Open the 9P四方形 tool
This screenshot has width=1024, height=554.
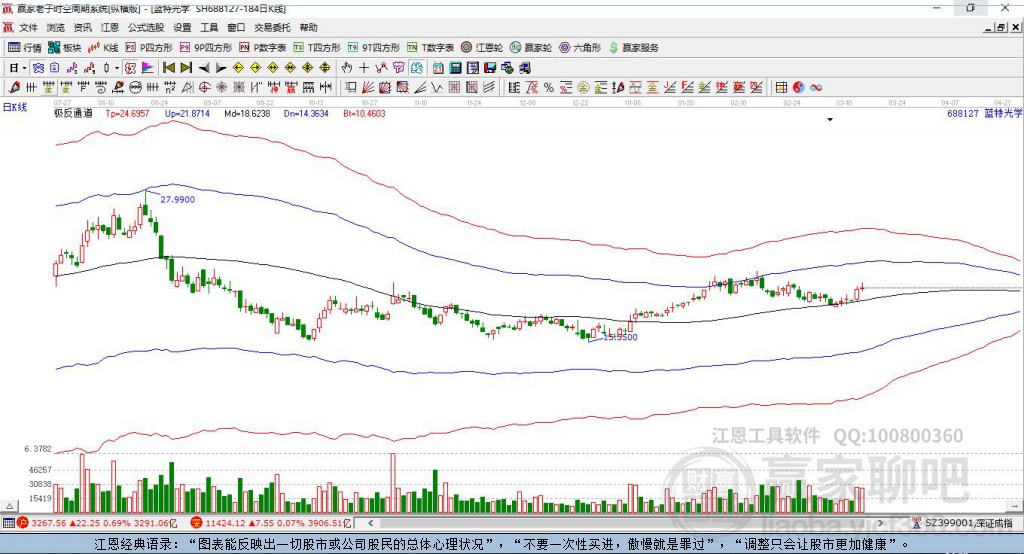206,48
